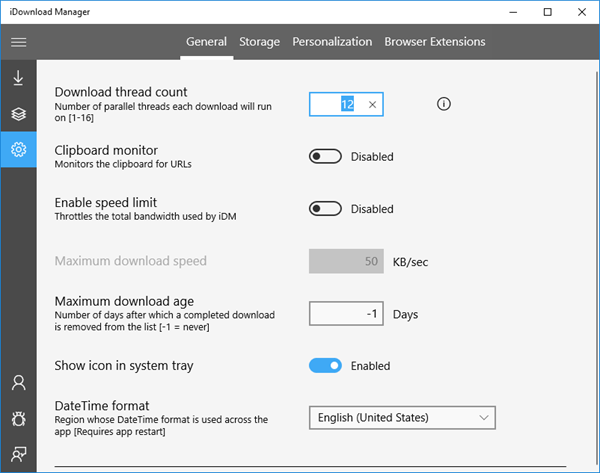This screenshot has height=473, width=600.
Task: Expand the DateTime format dropdown
Action: point(402,417)
